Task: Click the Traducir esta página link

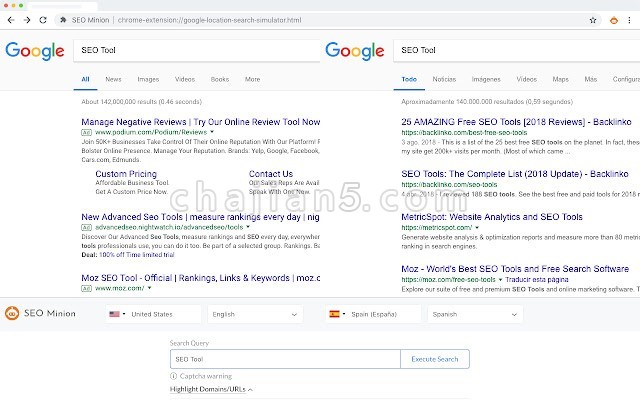Action: pos(537,280)
